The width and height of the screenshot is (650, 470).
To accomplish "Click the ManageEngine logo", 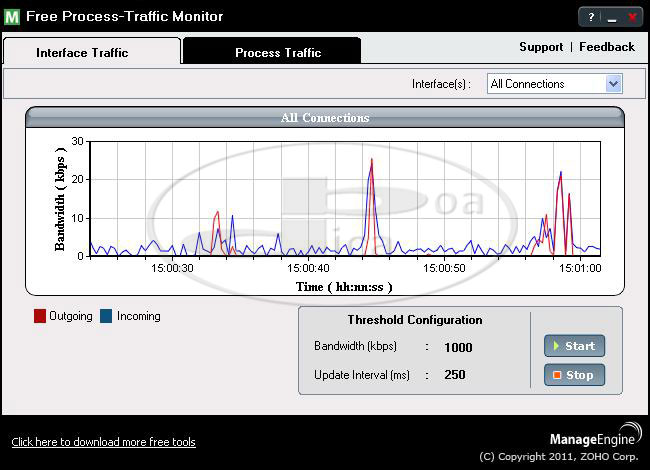I will coord(592,439).
